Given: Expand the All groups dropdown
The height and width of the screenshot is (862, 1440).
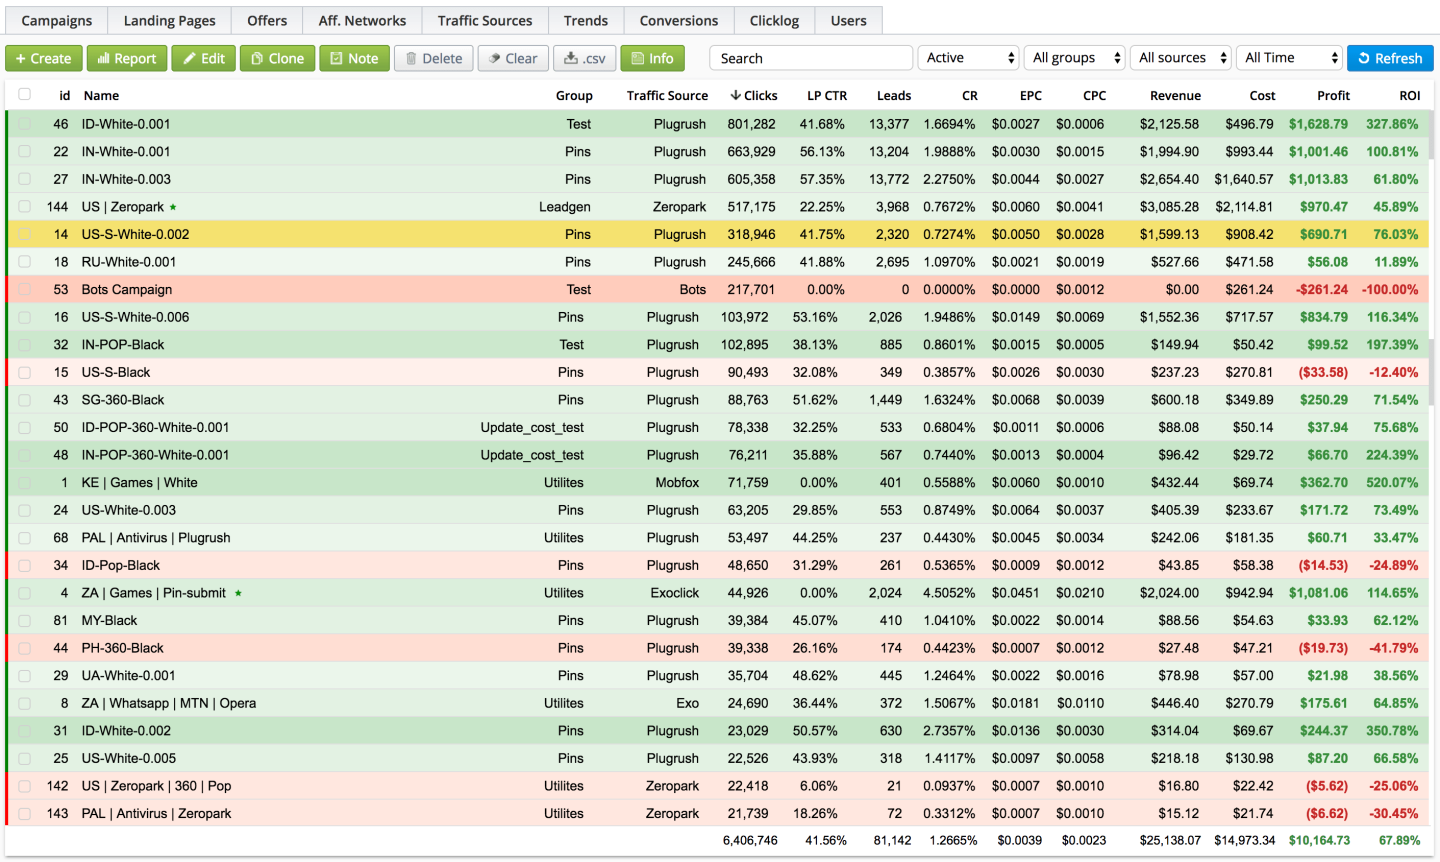Looking at the screenshot, I should (x=1074, y=58).
